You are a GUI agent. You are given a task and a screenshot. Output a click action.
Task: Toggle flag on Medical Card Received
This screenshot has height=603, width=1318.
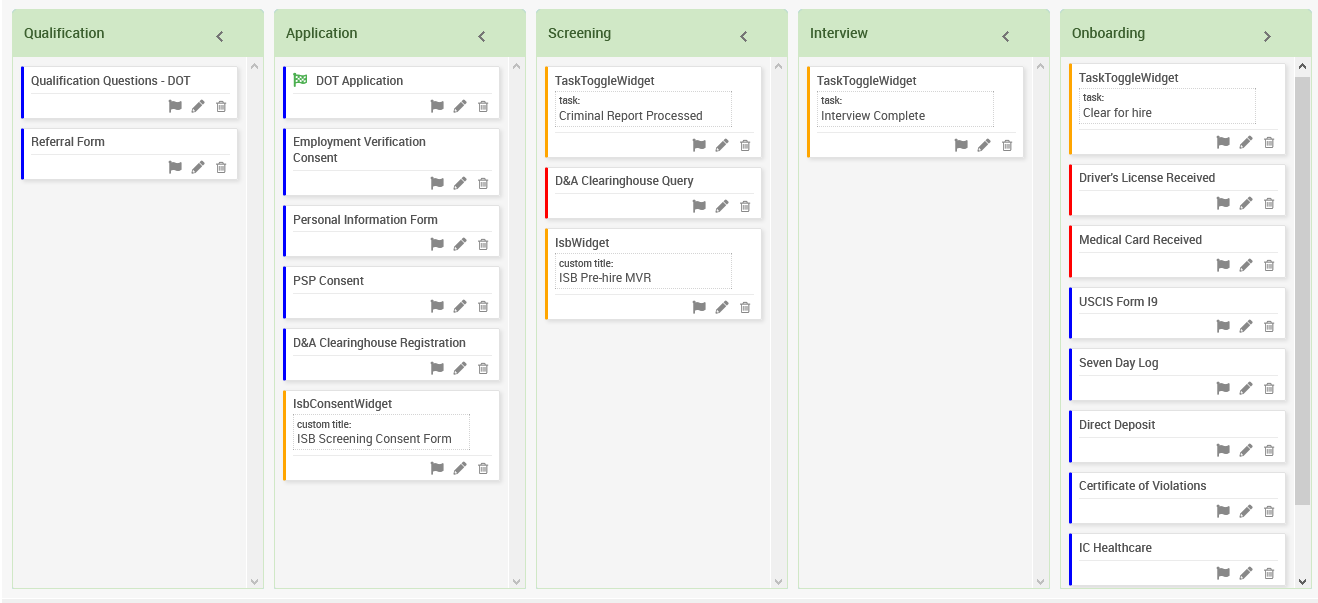(x=1223, y=265)
